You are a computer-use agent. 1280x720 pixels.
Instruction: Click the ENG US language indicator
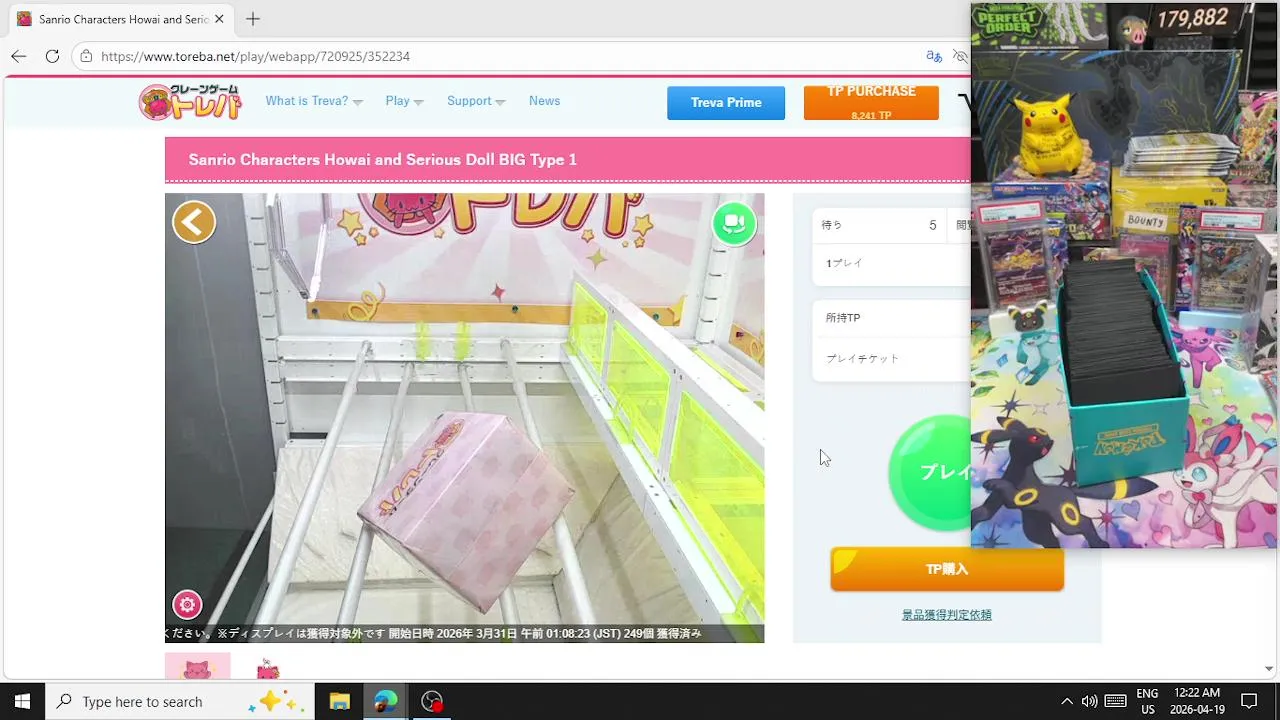(1147, 701)
